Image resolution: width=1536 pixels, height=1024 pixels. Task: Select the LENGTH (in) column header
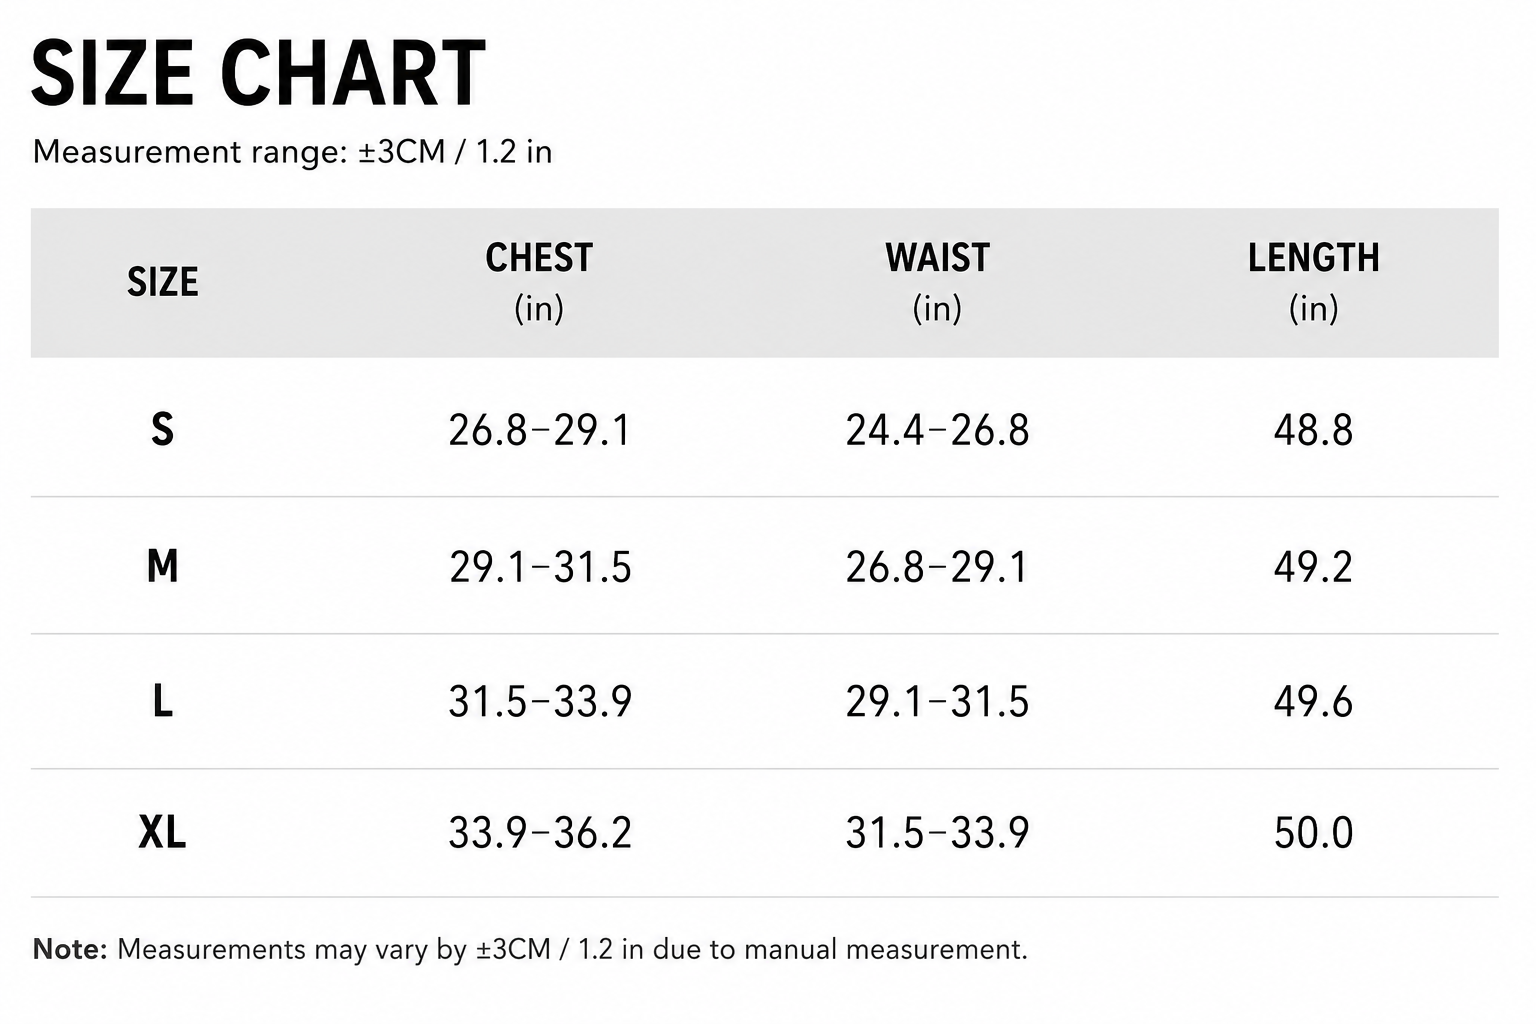(1313, 282)
